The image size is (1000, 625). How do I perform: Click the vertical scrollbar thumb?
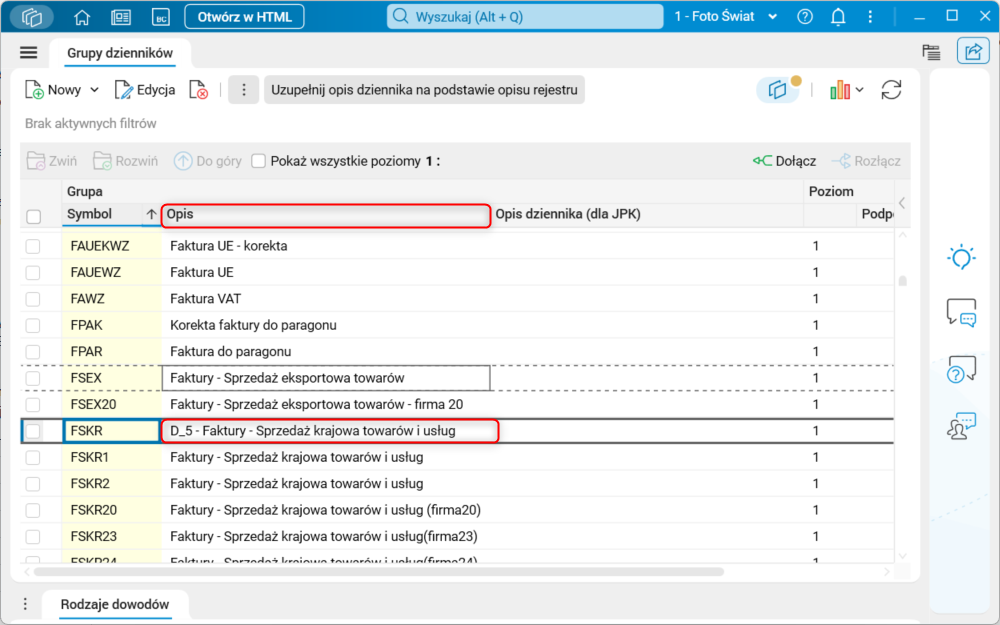[x=902, y=281]
